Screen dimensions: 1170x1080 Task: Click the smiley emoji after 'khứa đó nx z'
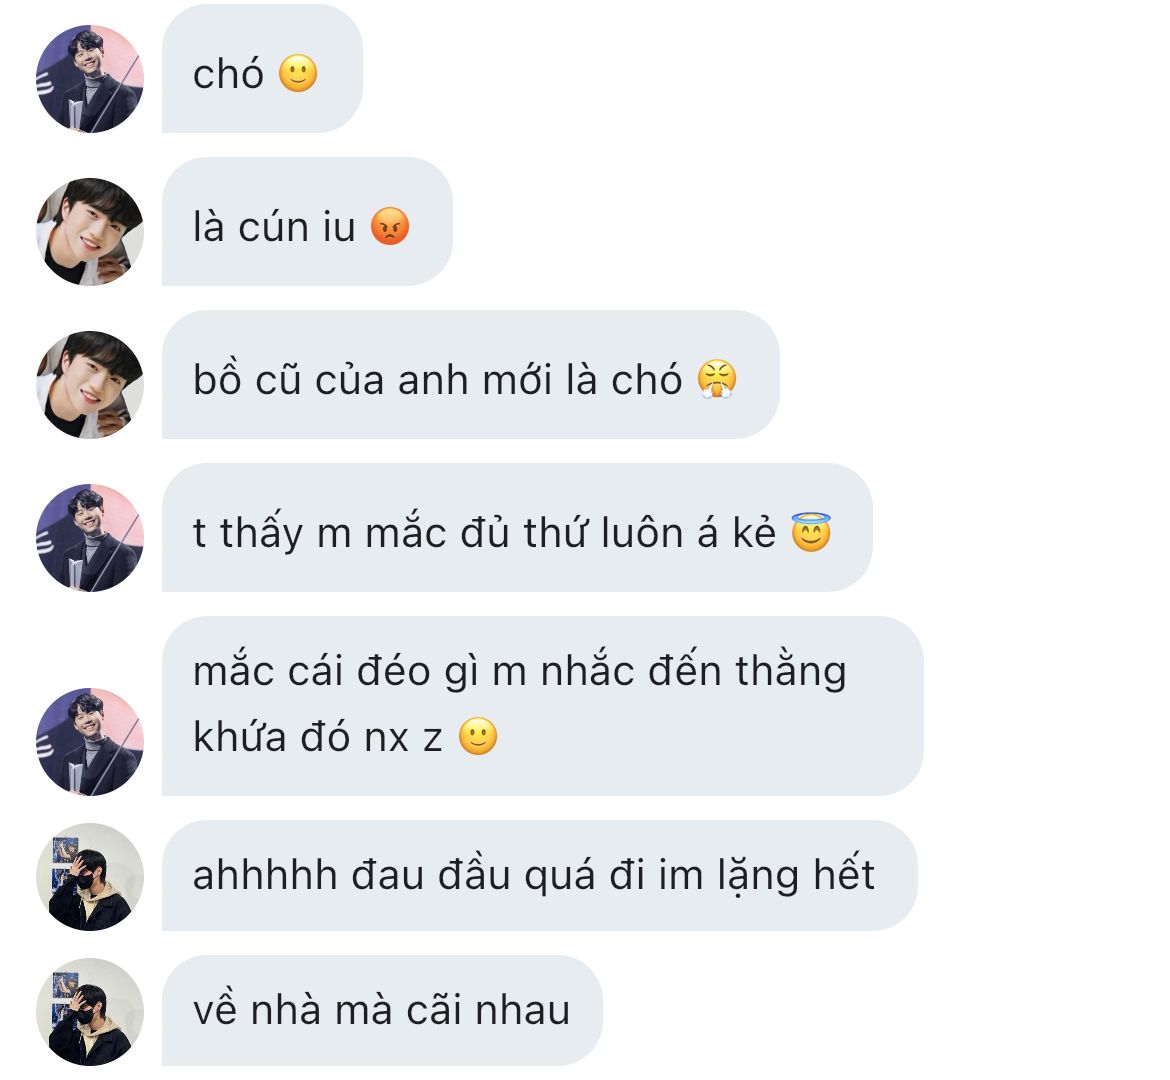(478, 737)
